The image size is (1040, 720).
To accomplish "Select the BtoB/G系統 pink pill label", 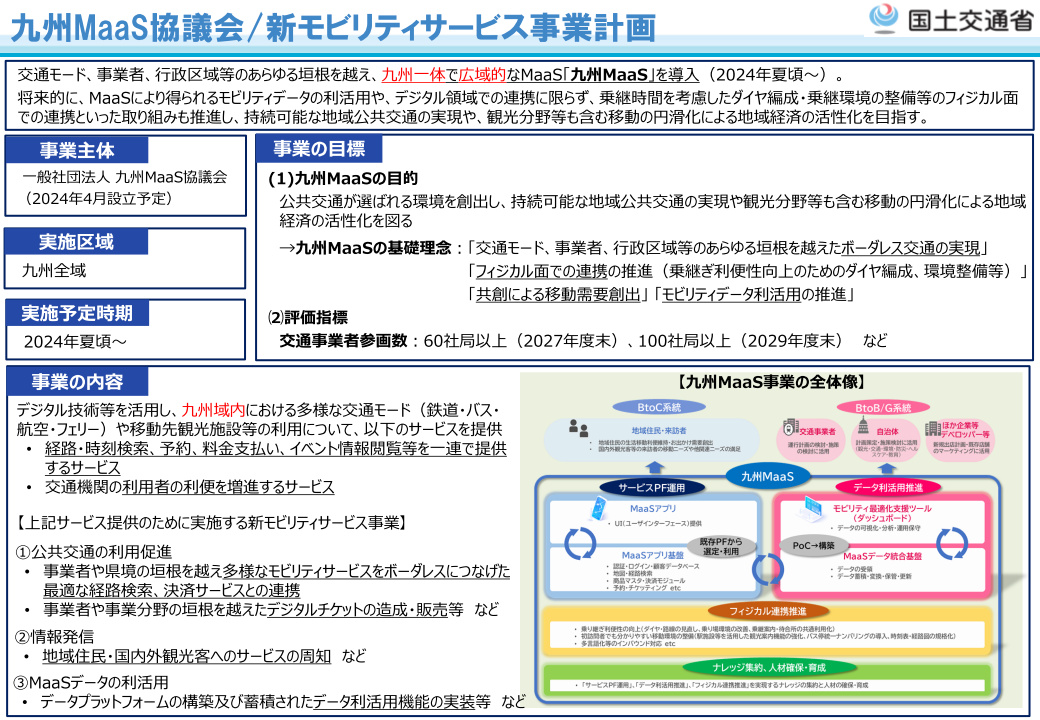I will (x=883, y=407).
